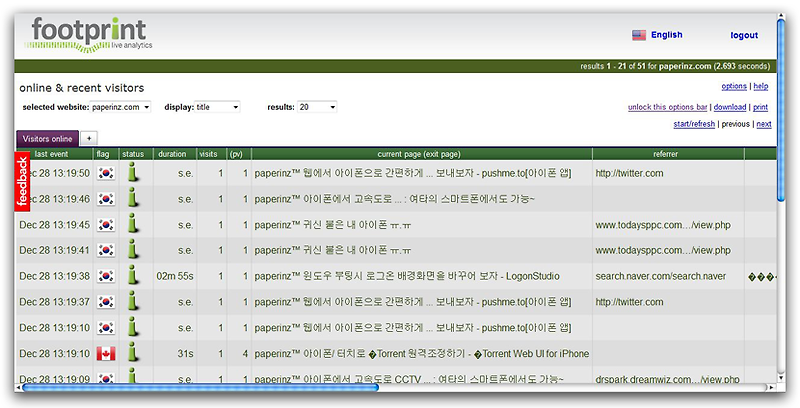Click the US flag language icon
The height and width of the screenshot is (408, 800).
pos(639,35)
